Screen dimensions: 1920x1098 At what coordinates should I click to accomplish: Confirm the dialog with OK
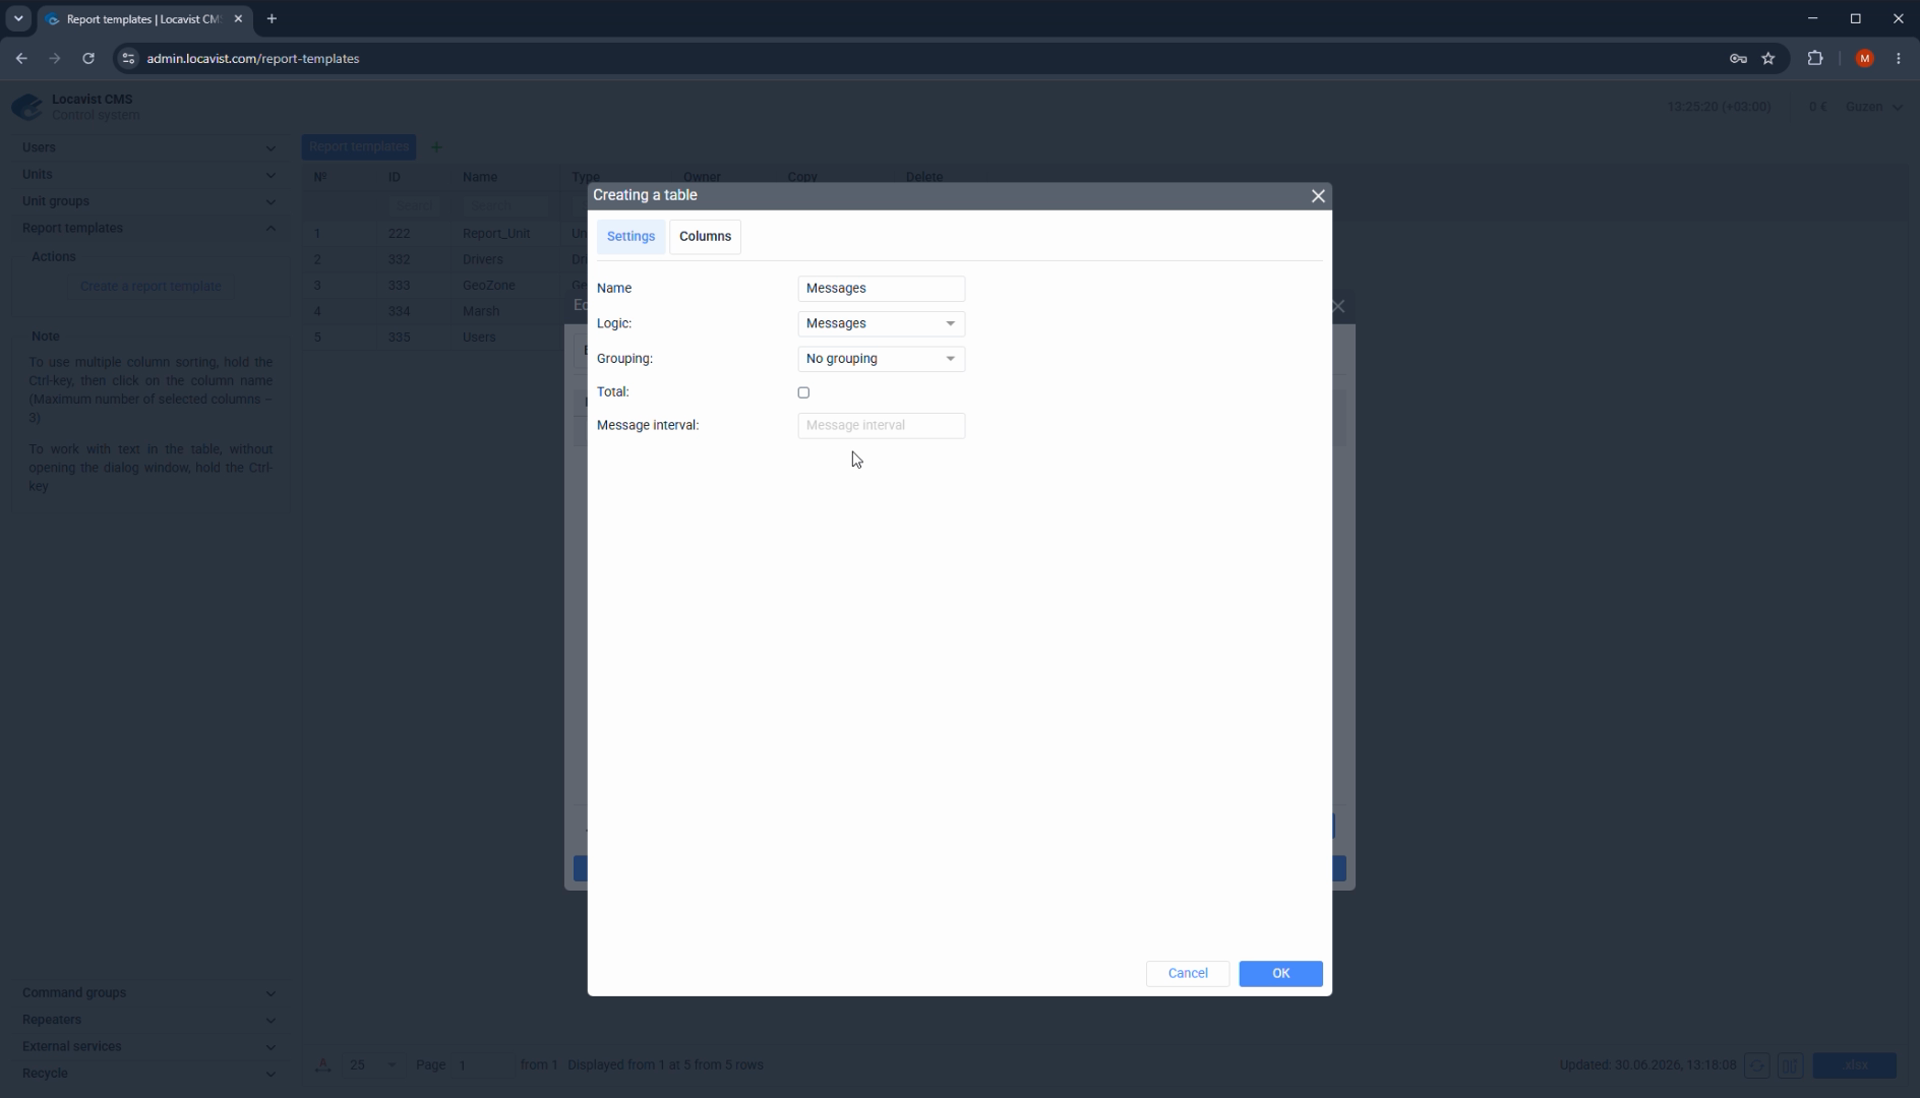(1280, 973)
